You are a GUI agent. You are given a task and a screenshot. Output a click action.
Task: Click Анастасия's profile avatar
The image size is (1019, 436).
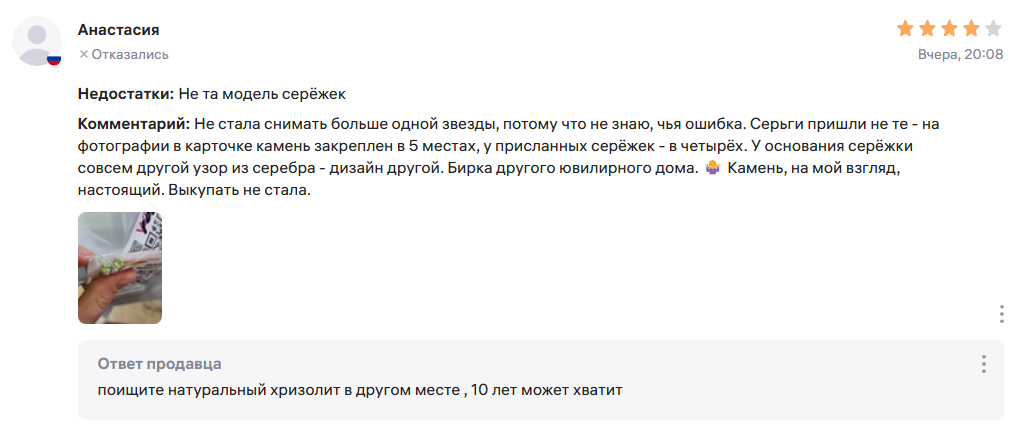pos(37,42)
